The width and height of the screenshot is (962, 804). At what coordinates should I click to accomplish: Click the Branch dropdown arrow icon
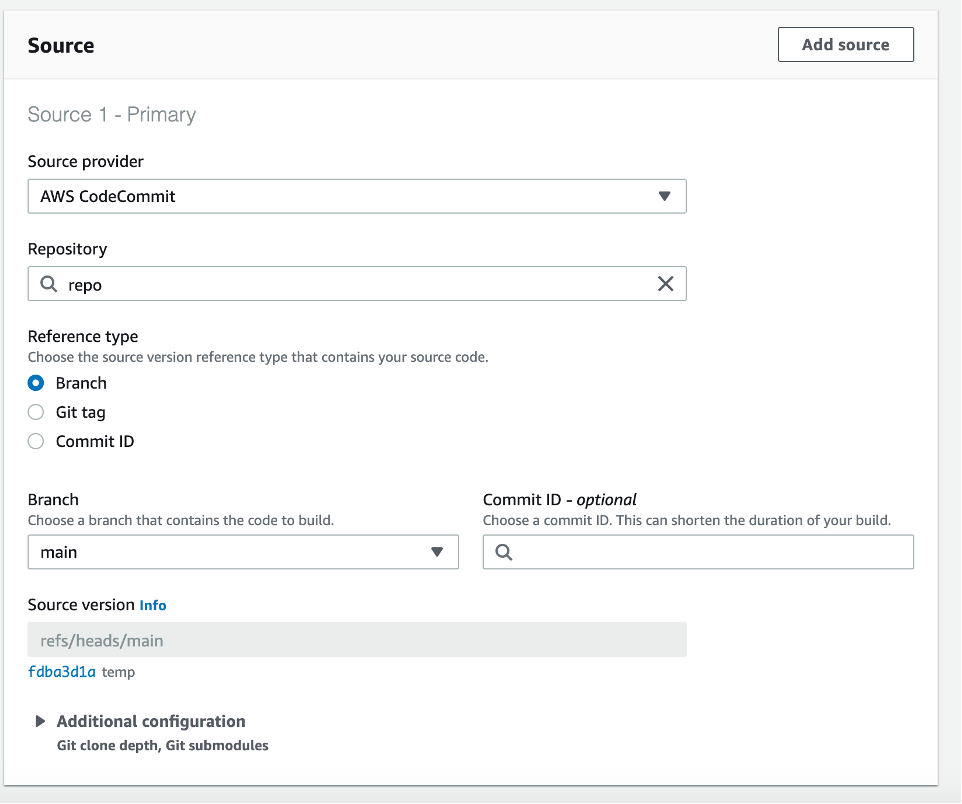point(437,552)
